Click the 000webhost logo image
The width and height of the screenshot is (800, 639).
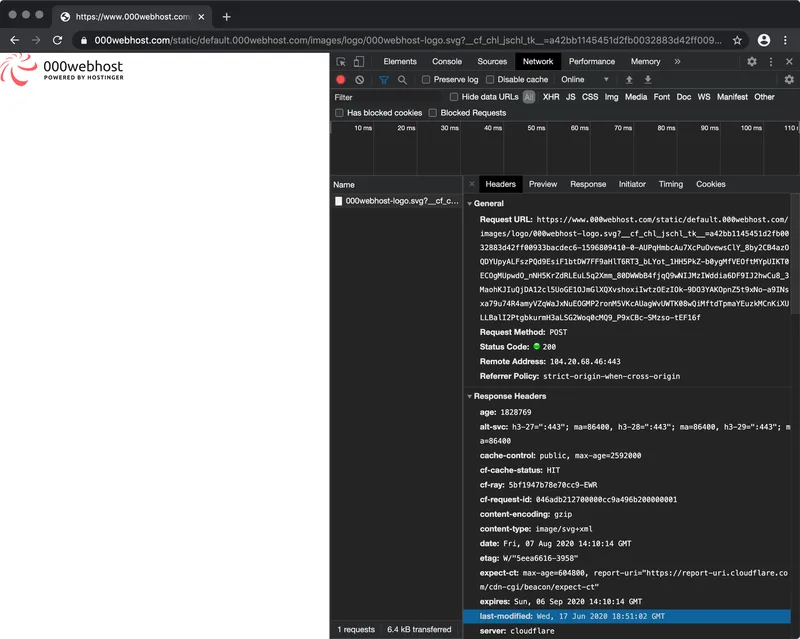(x=62, y=70)
